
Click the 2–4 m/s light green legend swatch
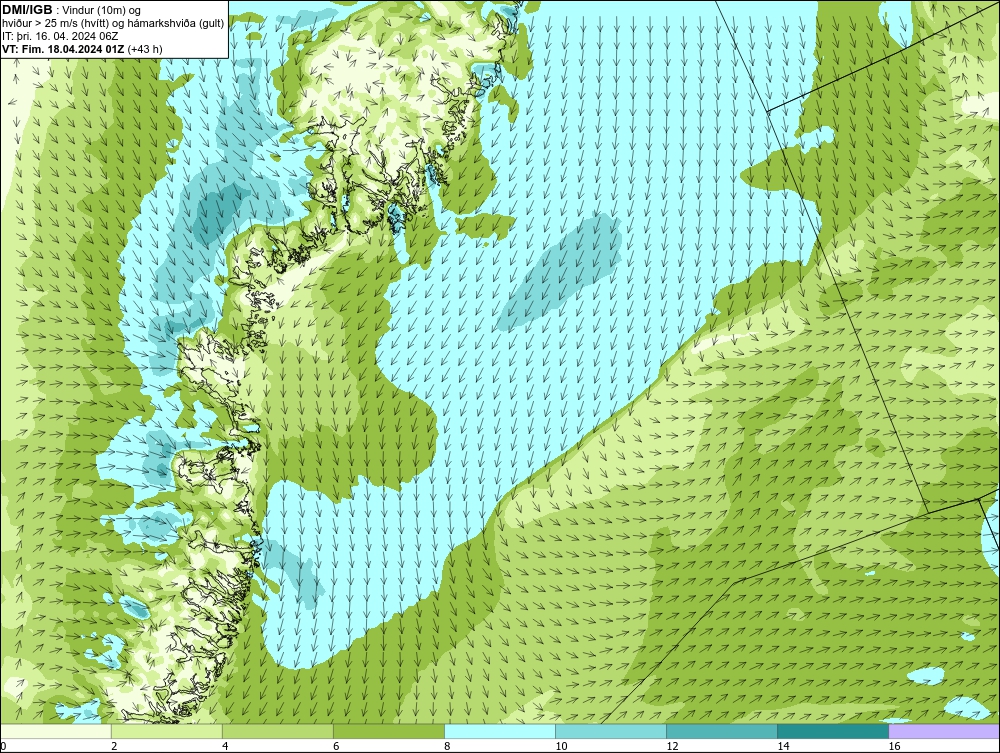166,731
